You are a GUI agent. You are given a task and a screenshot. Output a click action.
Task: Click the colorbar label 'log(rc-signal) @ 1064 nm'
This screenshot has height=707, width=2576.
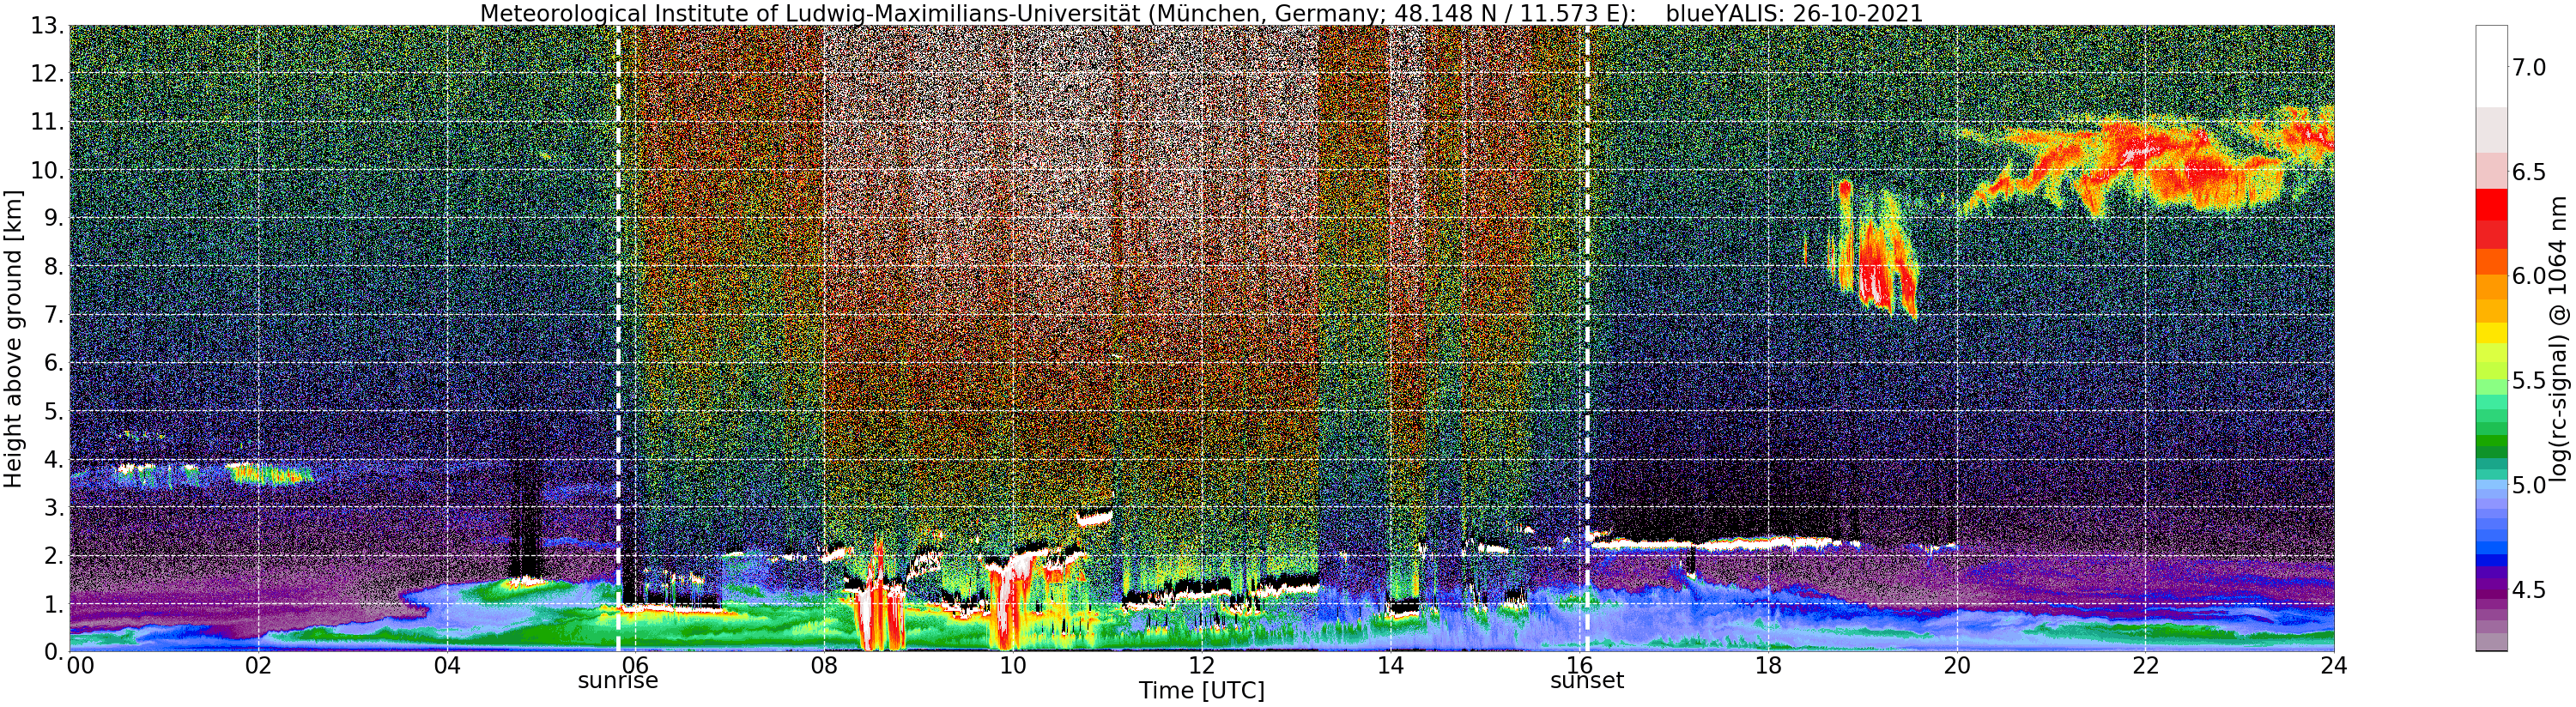(x=2560, y=338)
